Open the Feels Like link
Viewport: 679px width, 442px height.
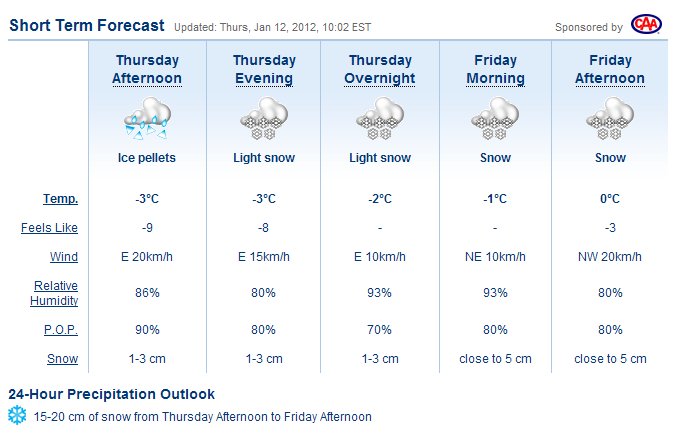50,228
